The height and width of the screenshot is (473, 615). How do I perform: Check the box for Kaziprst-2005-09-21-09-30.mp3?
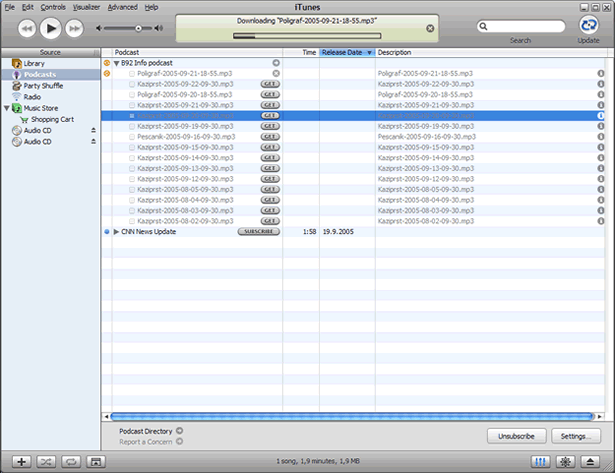(132, 105)
